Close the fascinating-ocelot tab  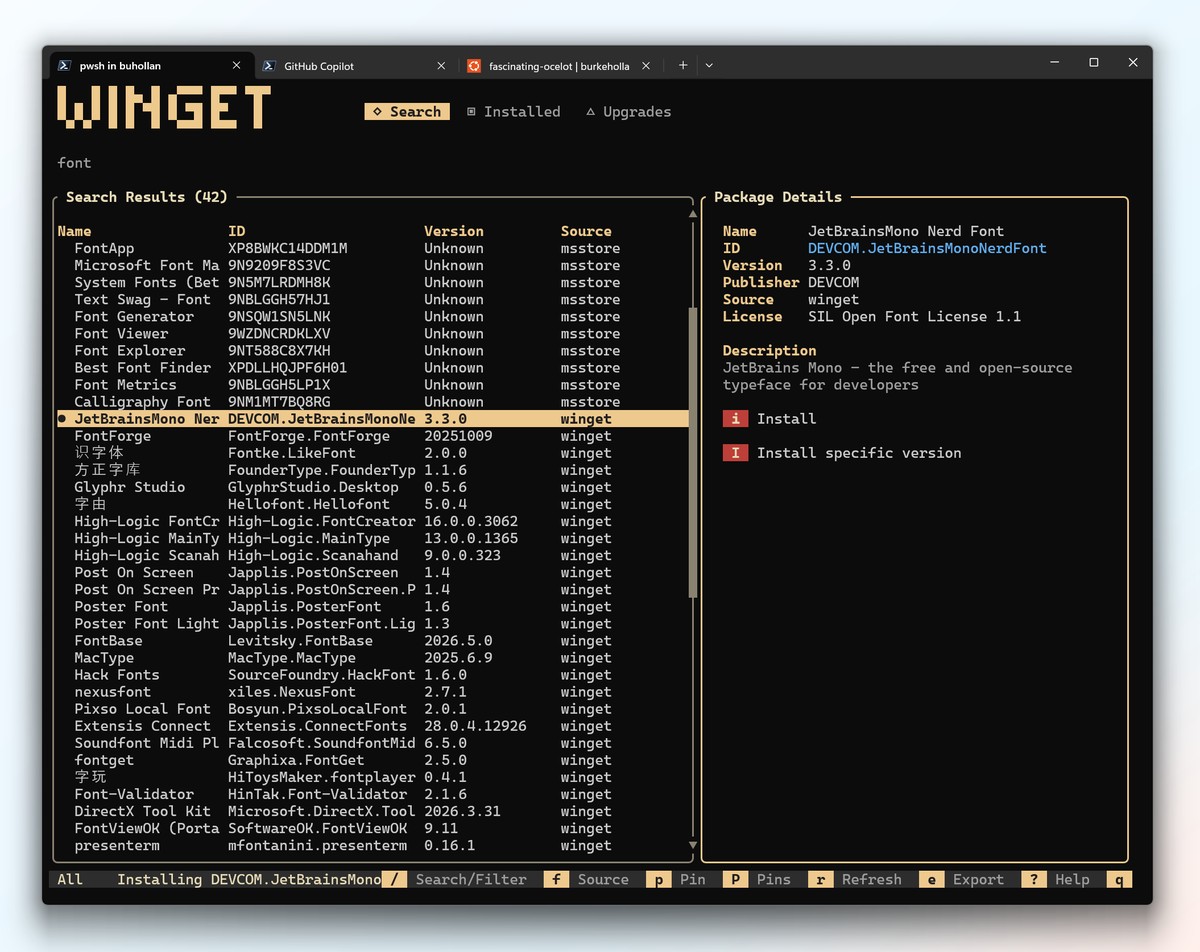646,66
